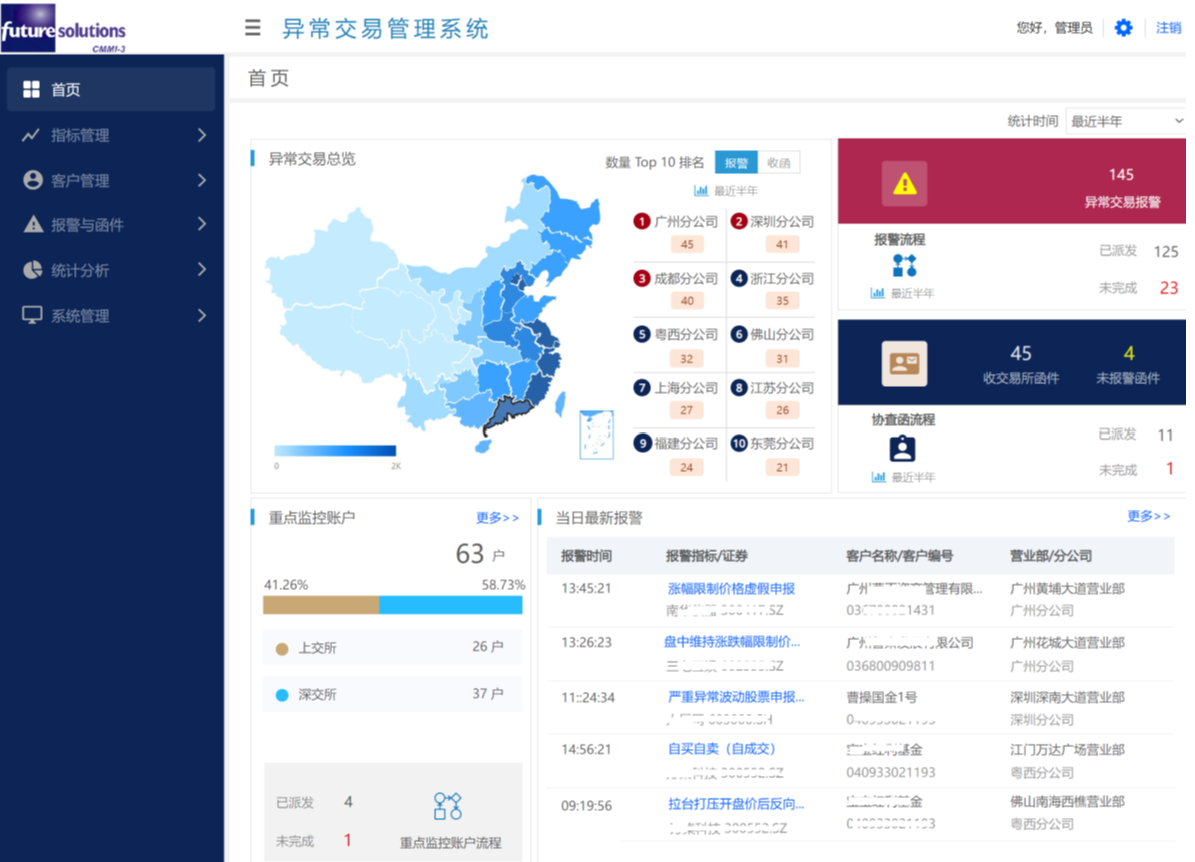Click the 145 异常交易报警 count
This screenshot has height=862, width=1195.
(1121, 175)
